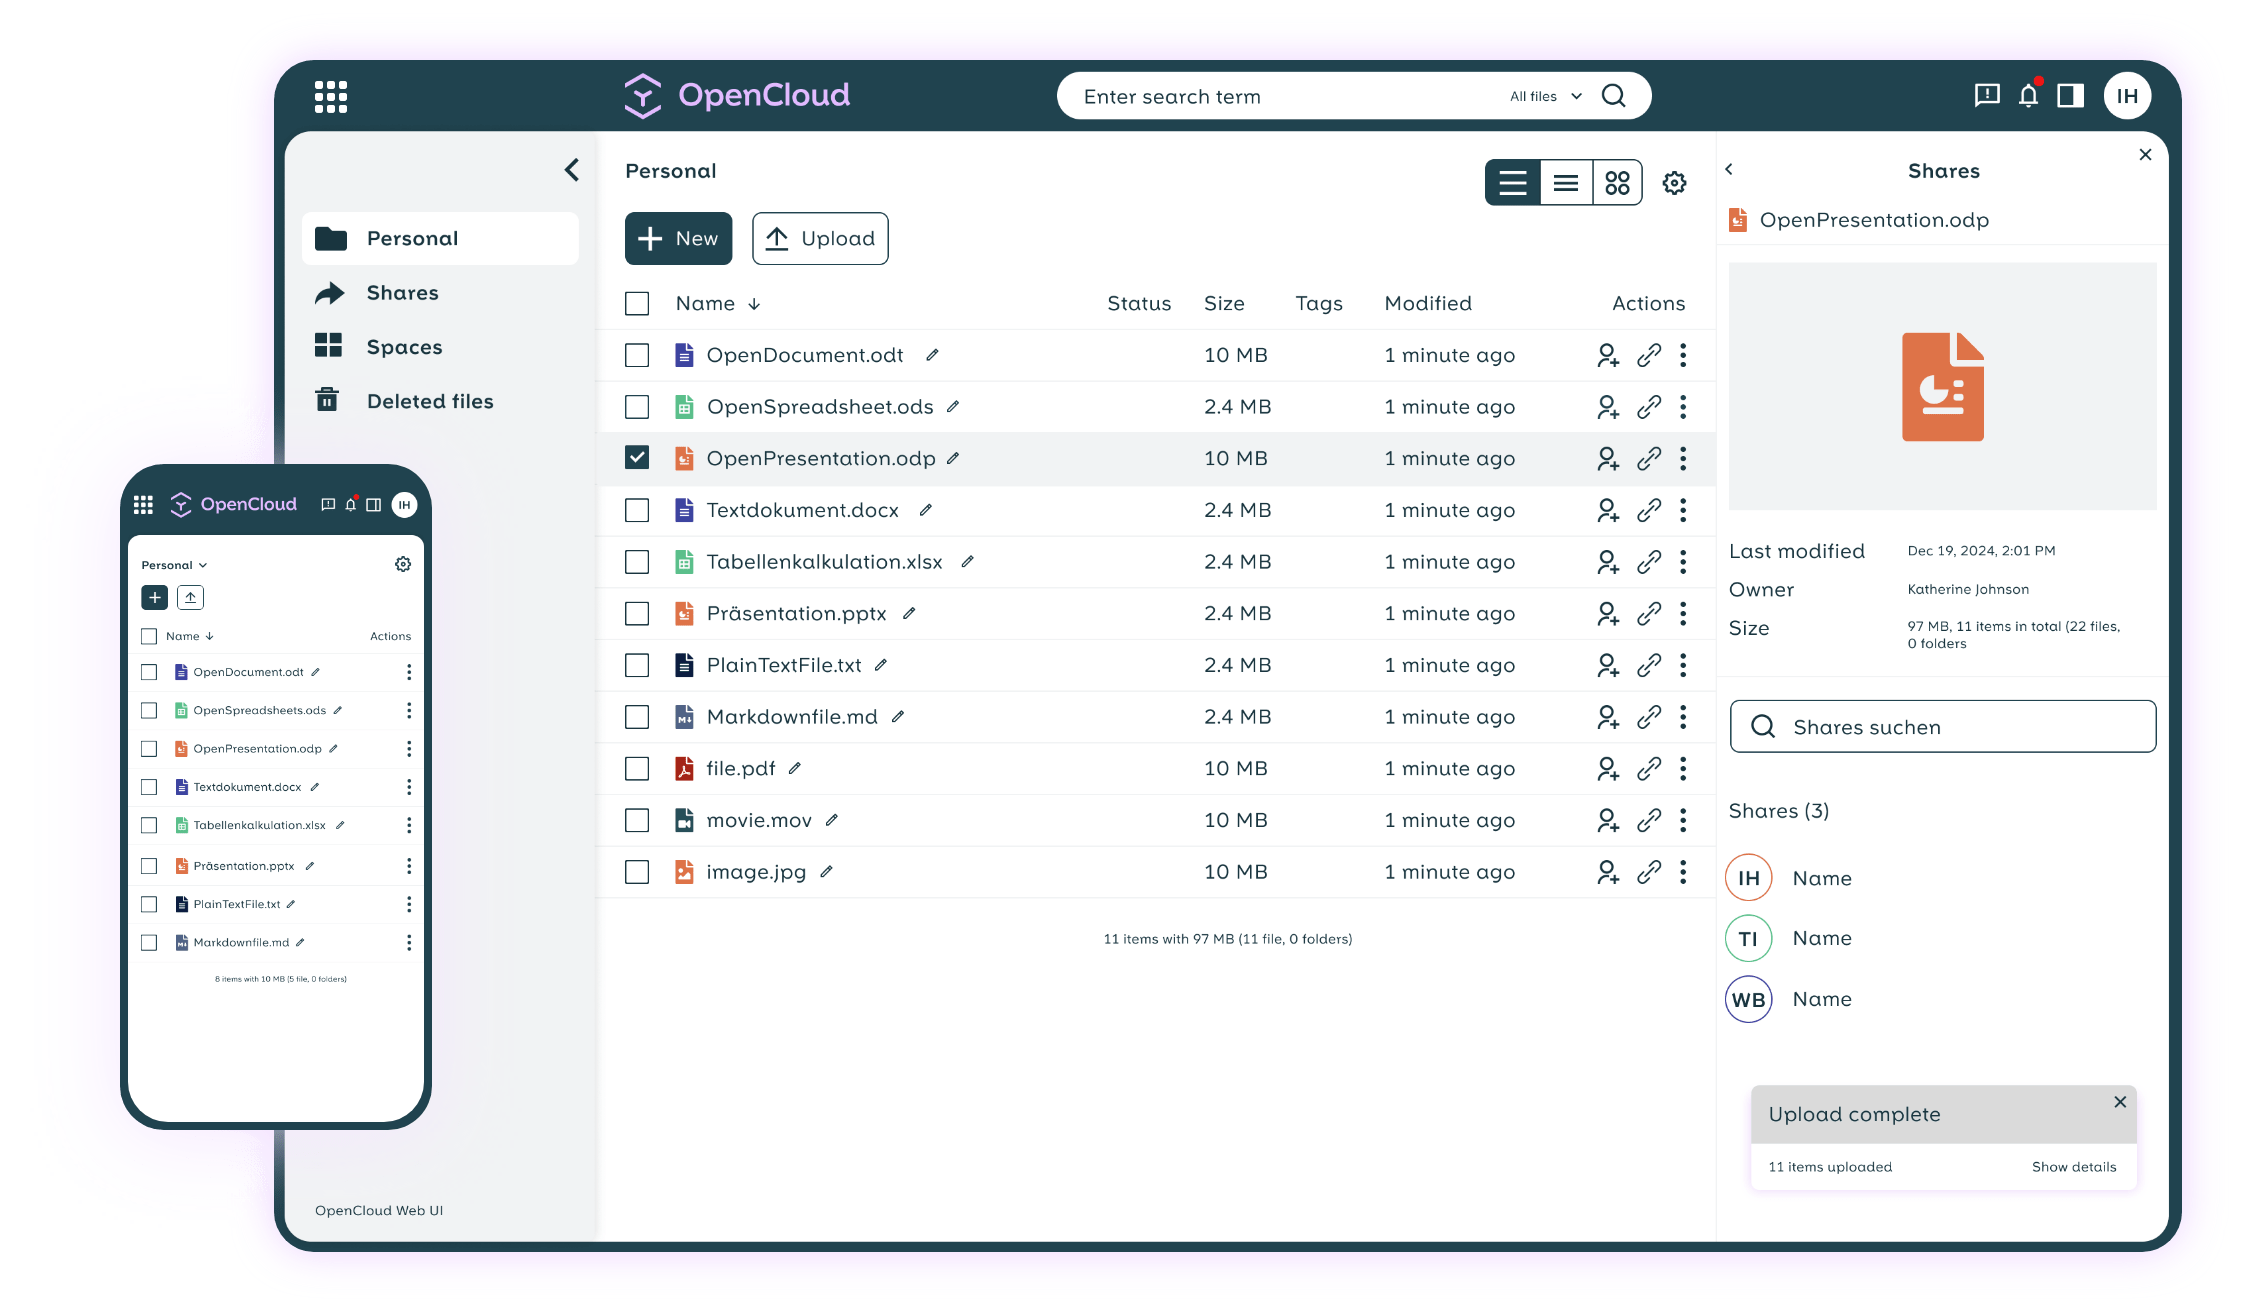Open the view settings gear icon

1674,183
